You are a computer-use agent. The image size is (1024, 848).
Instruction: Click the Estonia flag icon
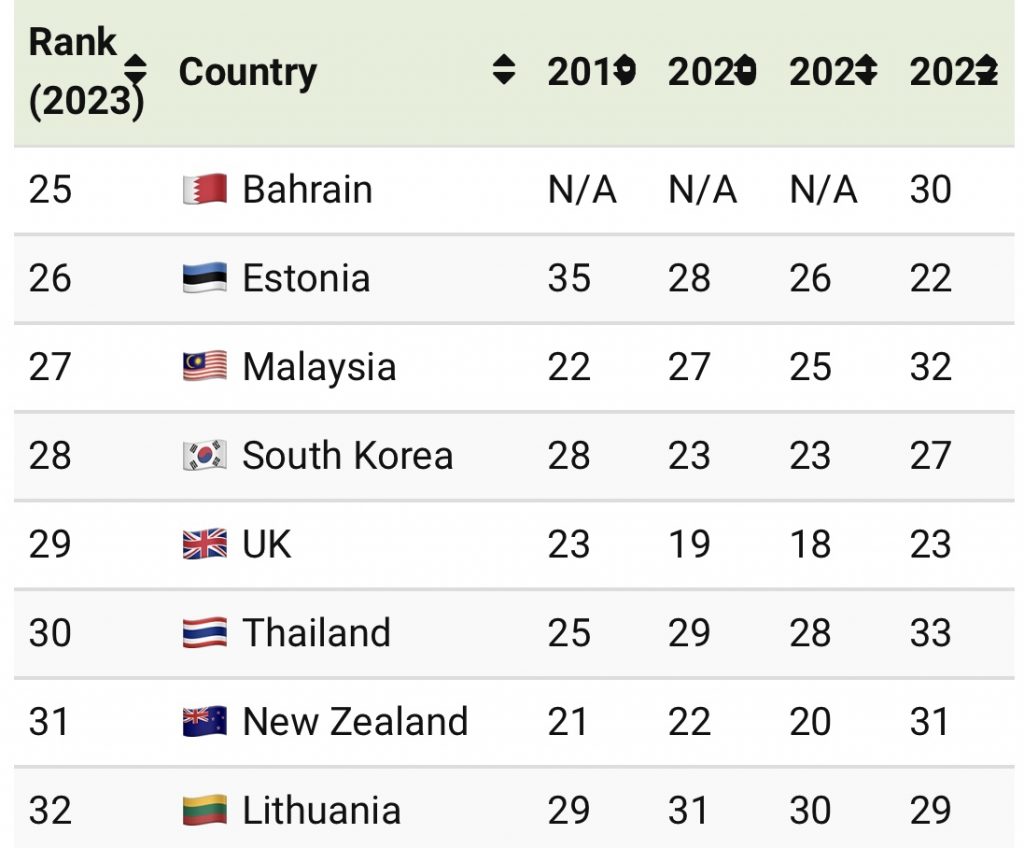click(205, 278)
